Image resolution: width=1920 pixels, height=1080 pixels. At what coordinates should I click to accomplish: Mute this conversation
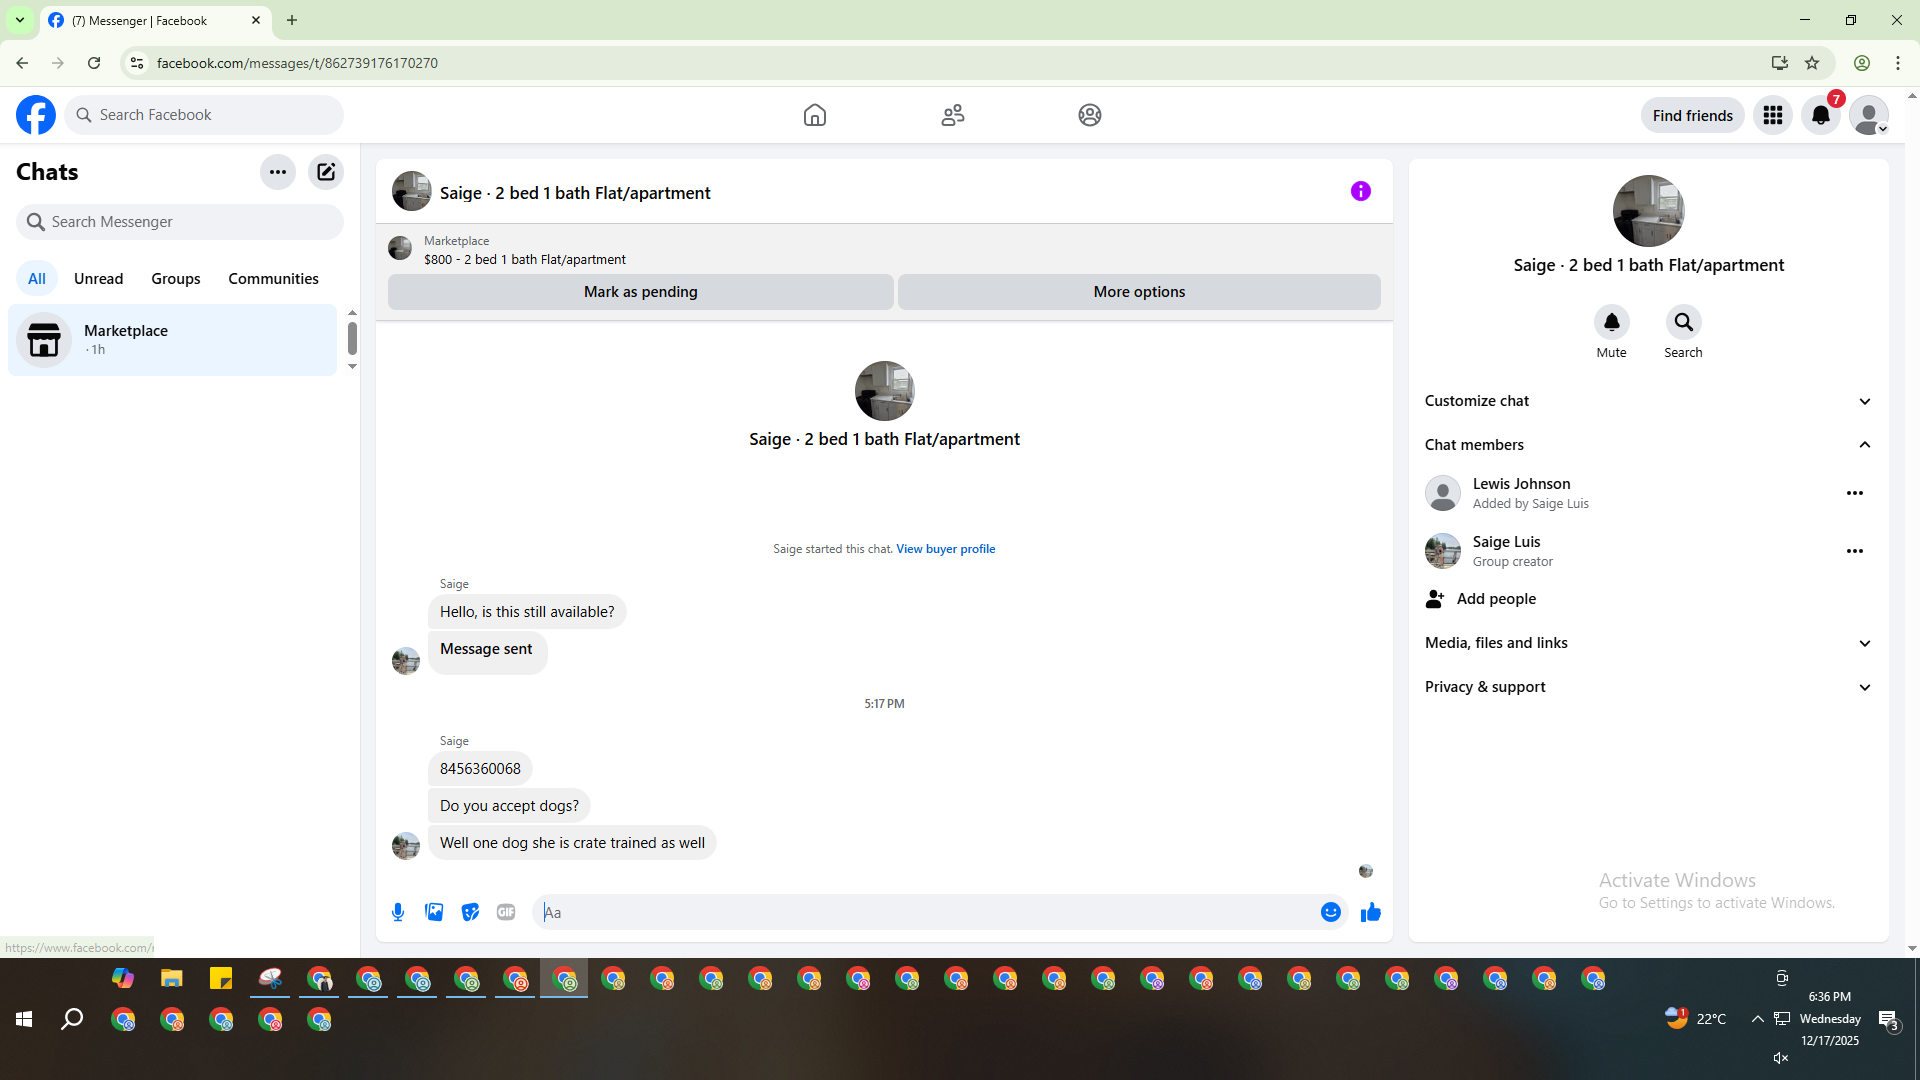1611,322
